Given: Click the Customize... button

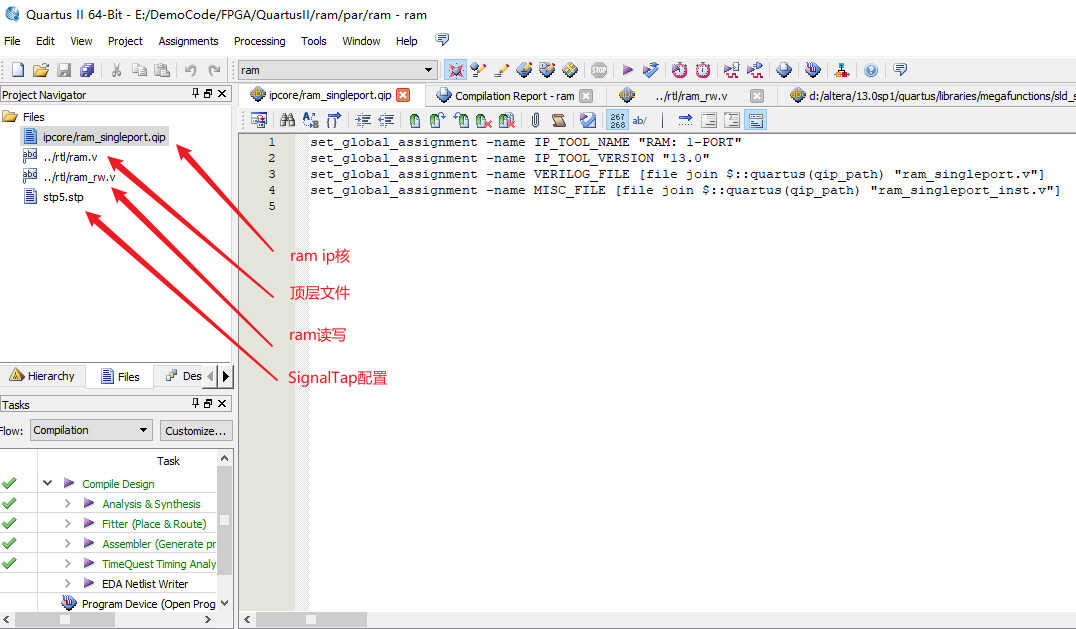Looking at the screenshot, I should (x=196, y=431).
